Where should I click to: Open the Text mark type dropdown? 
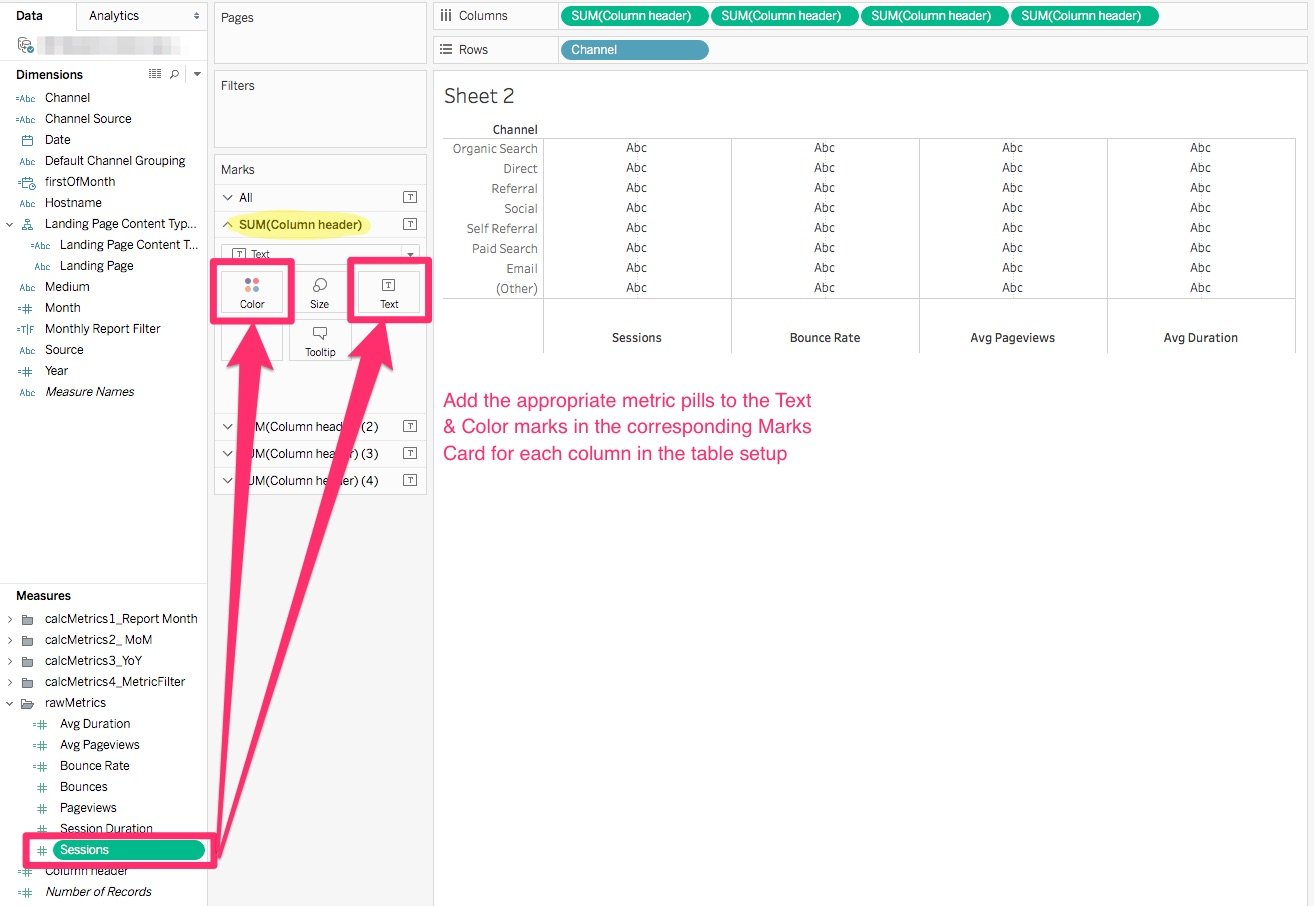coord(410,254)
